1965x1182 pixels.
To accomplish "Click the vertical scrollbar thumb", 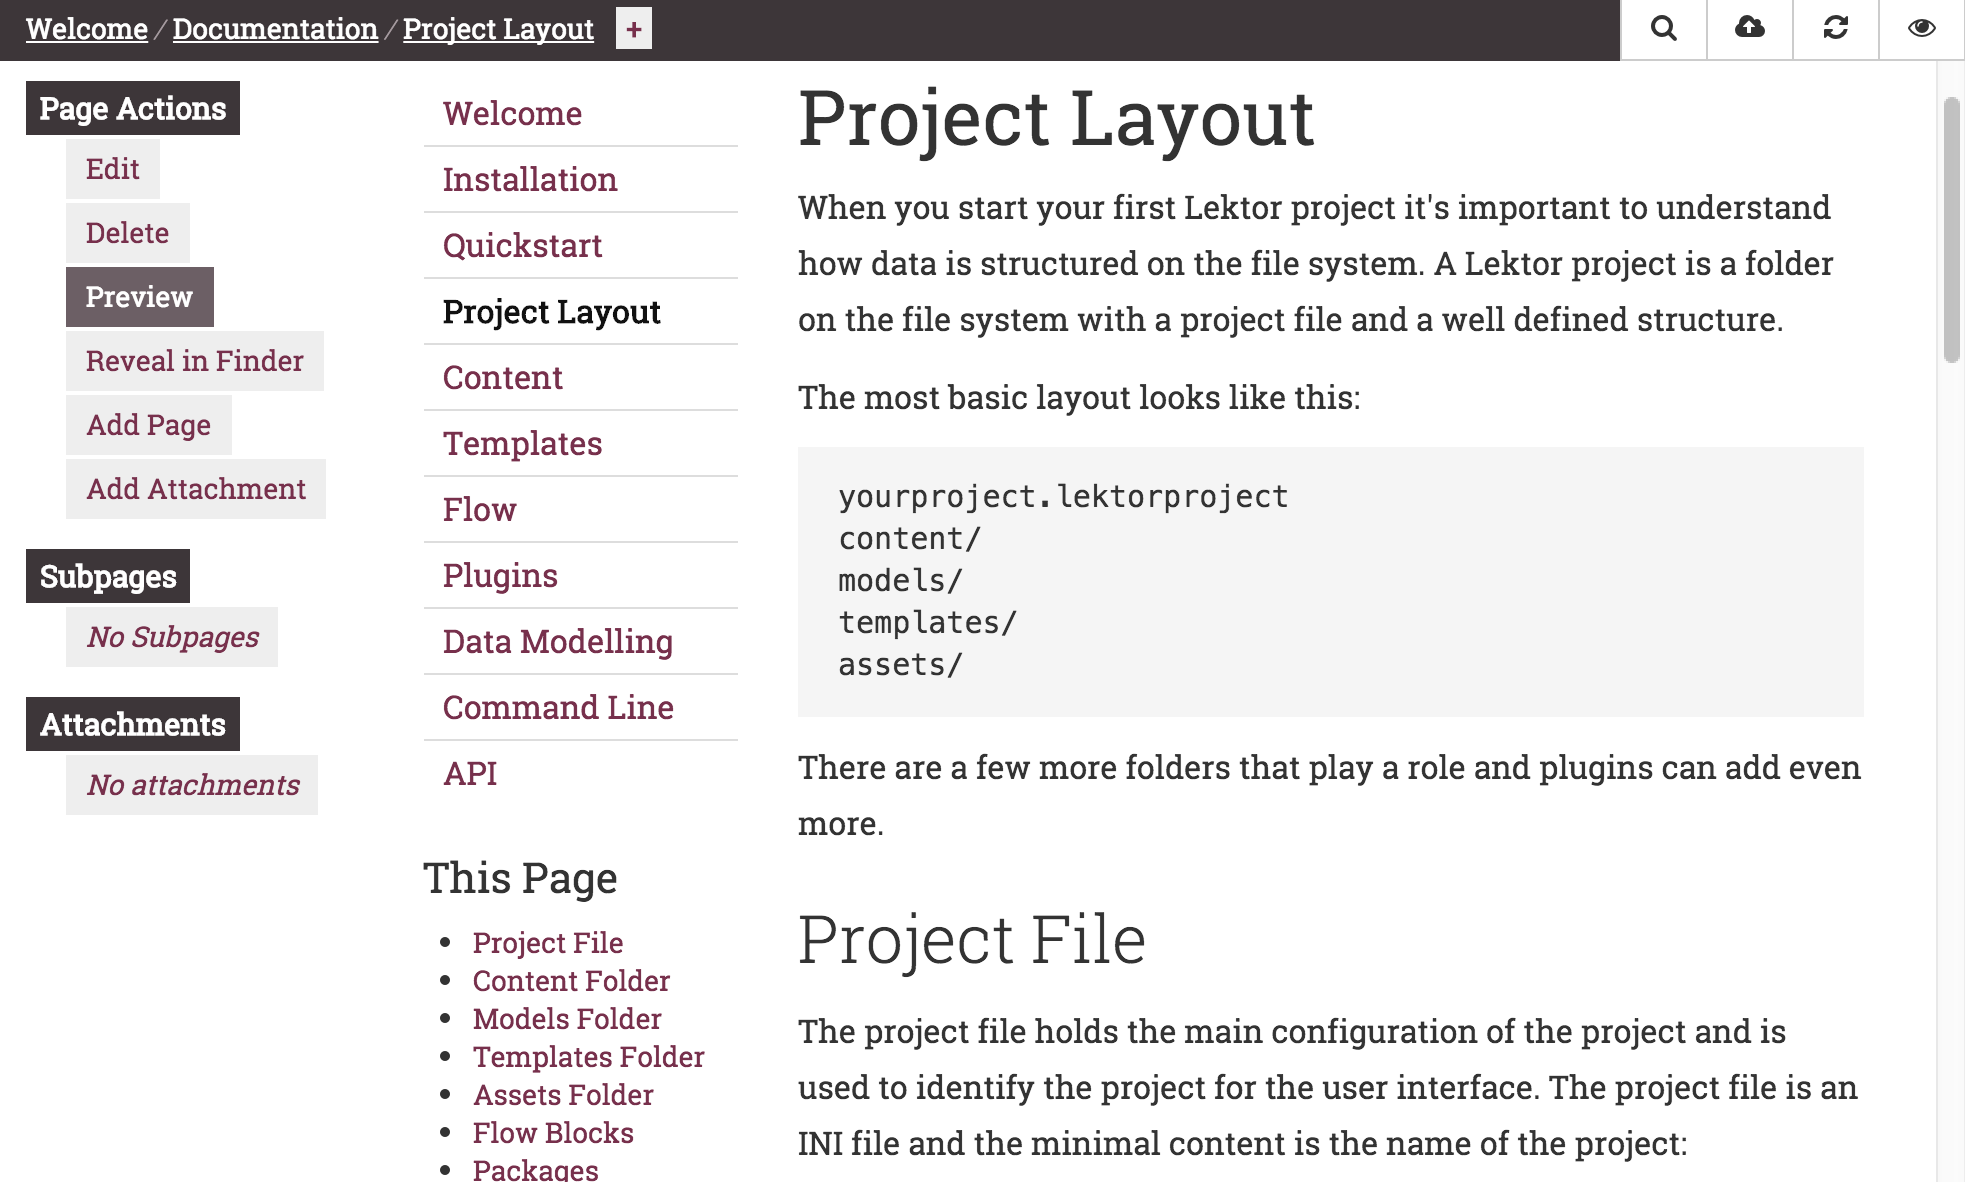I will 1951,230.
